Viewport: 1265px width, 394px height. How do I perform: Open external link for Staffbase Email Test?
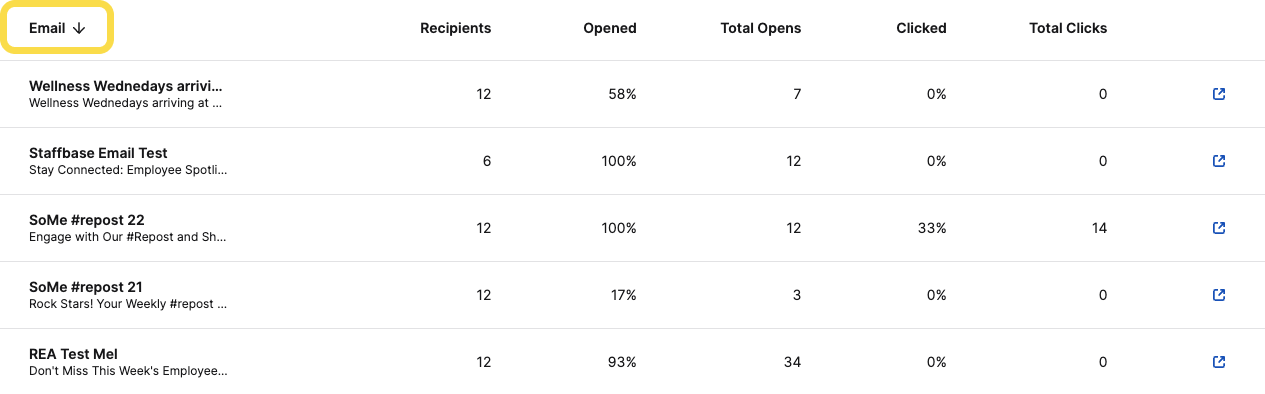pyautogui.click(x=1219, y=161)
